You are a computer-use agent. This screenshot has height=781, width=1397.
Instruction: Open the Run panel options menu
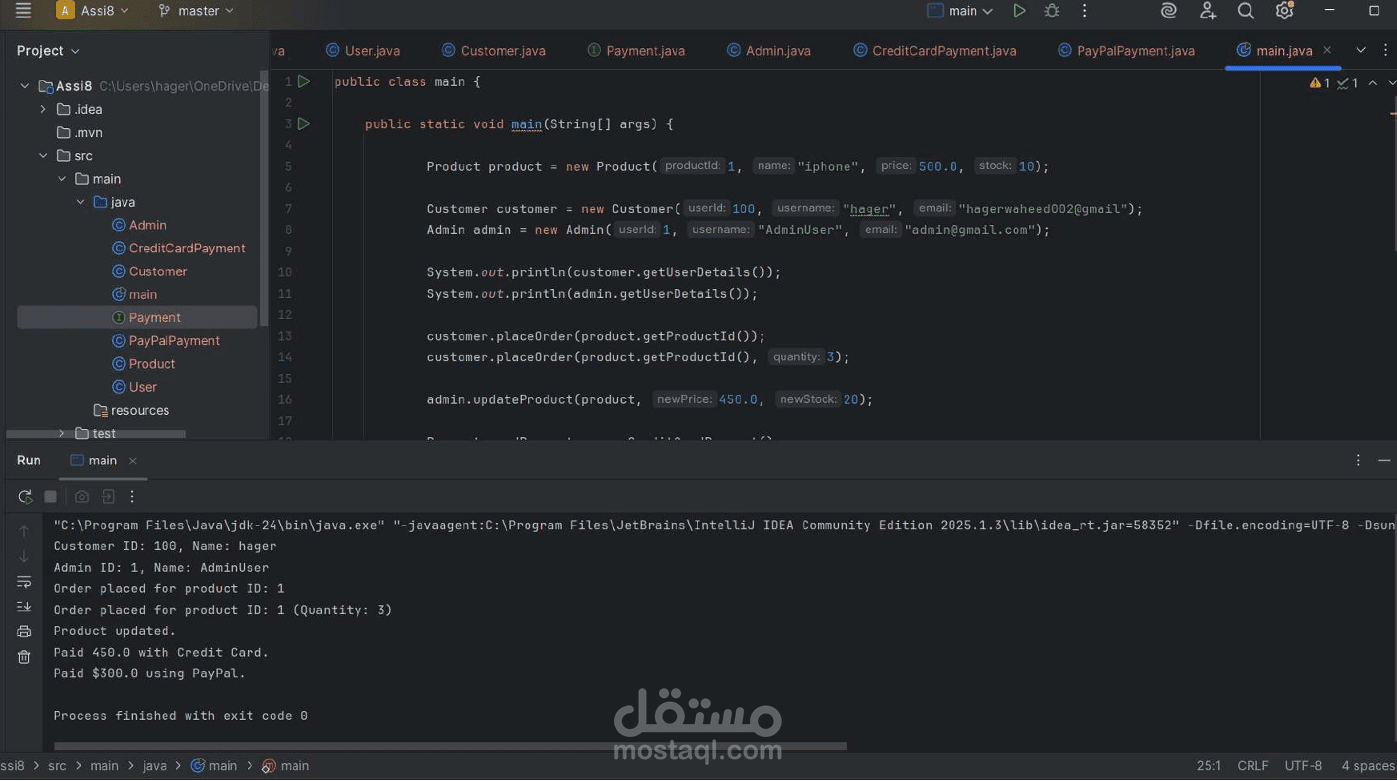coord(1358,460)
